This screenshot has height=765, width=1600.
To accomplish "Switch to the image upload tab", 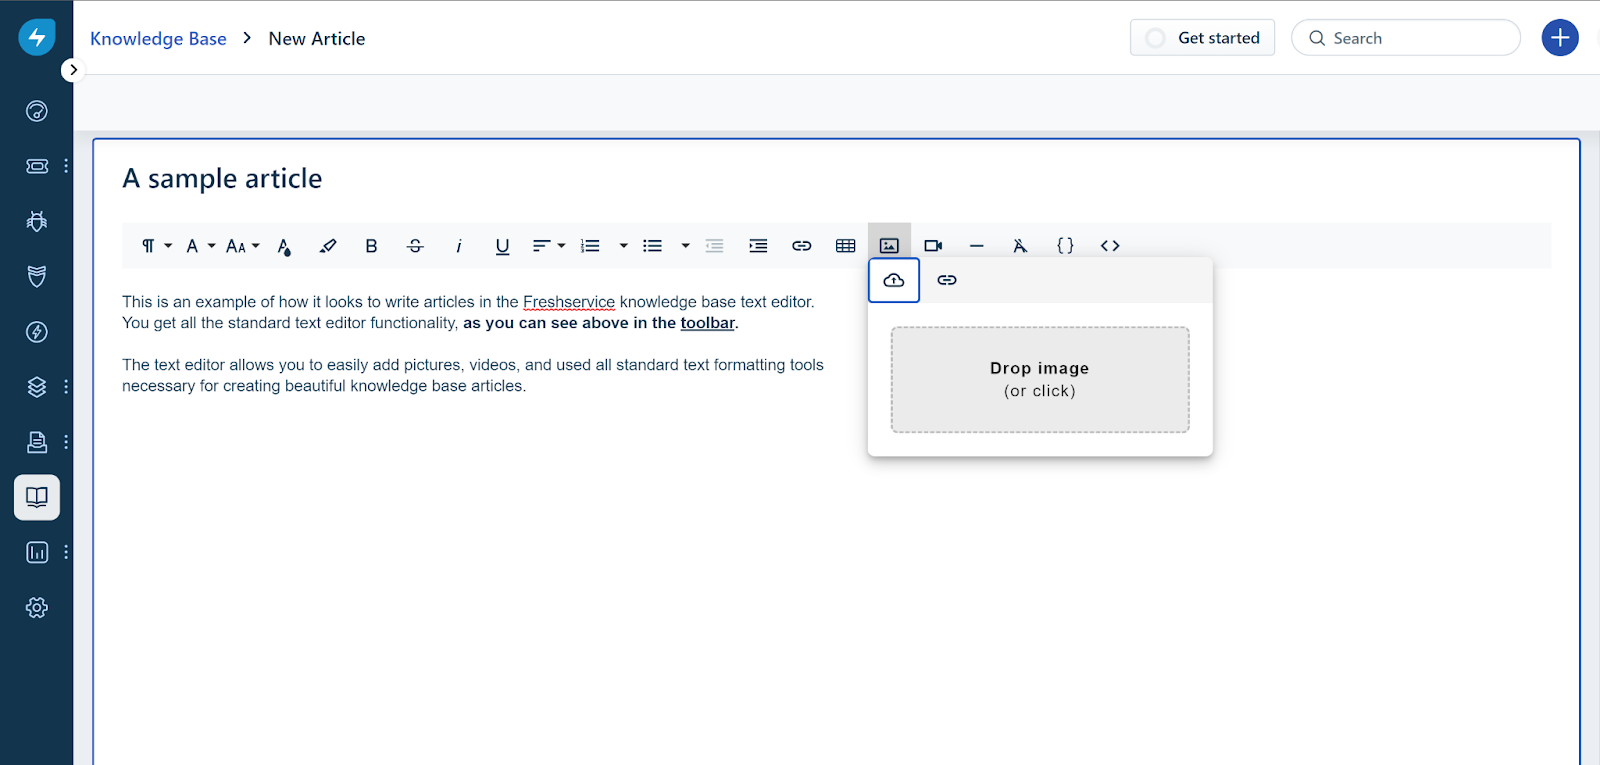I will (x=894, y=280).
